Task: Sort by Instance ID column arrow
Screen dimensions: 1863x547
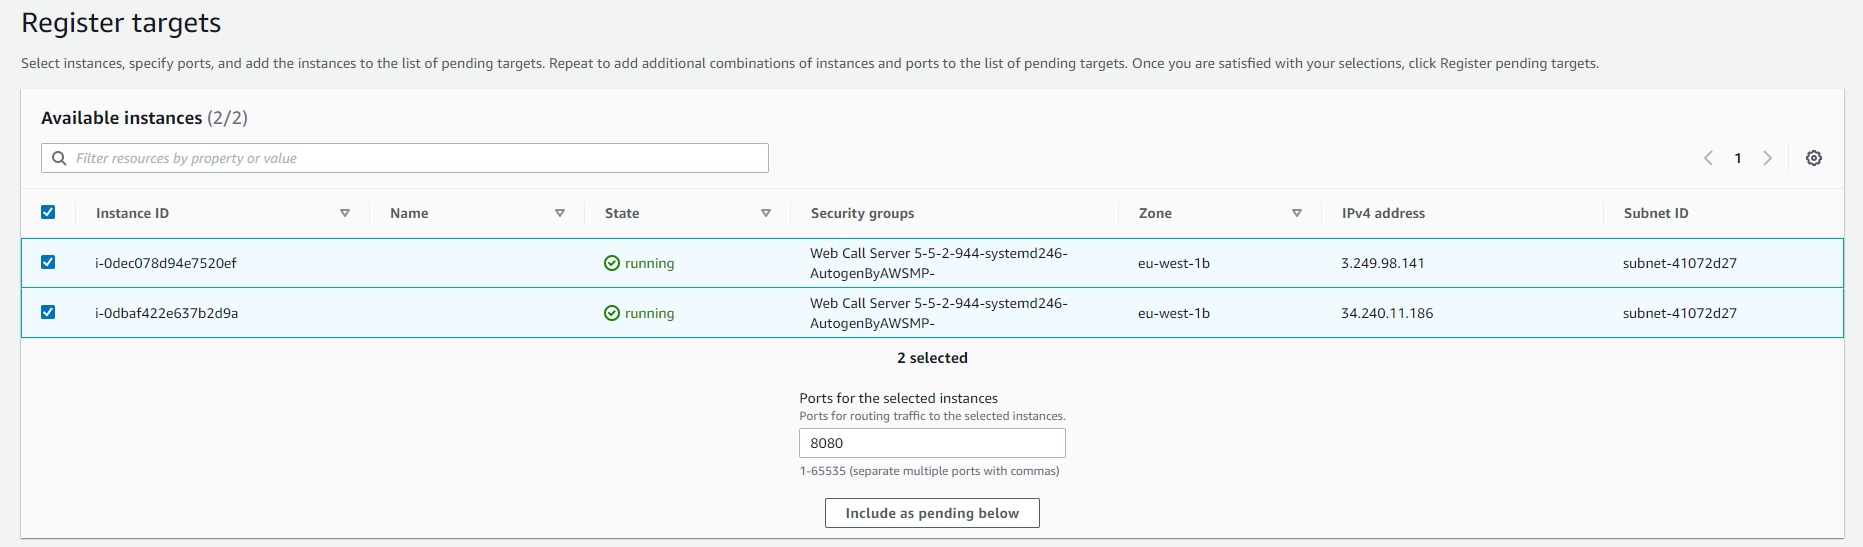Action: [x=345, y=213]
